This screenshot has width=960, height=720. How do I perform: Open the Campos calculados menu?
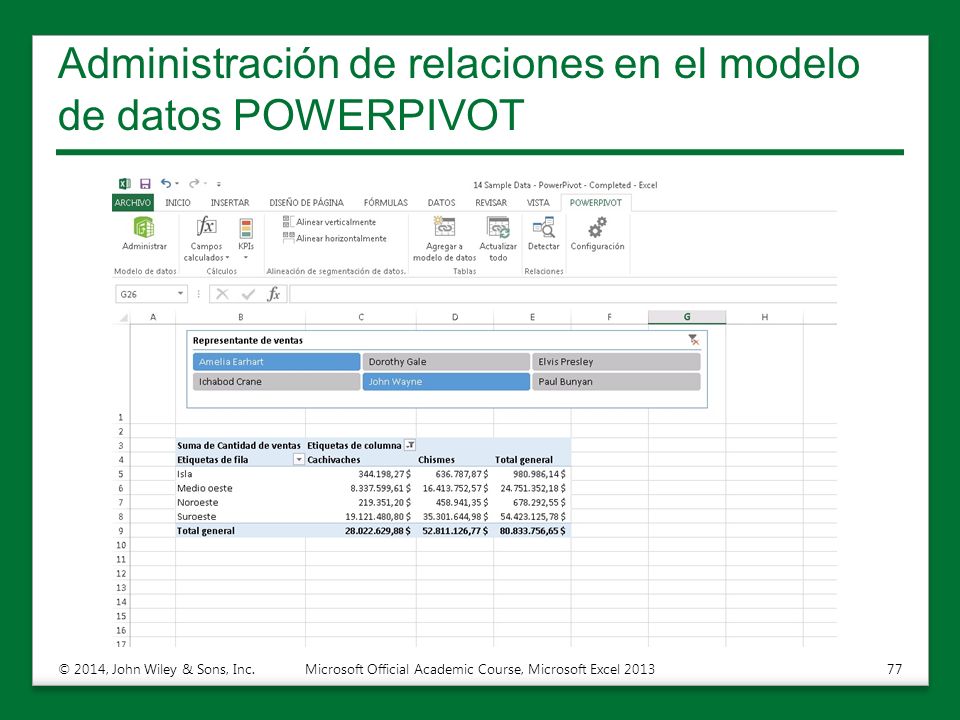206,239
